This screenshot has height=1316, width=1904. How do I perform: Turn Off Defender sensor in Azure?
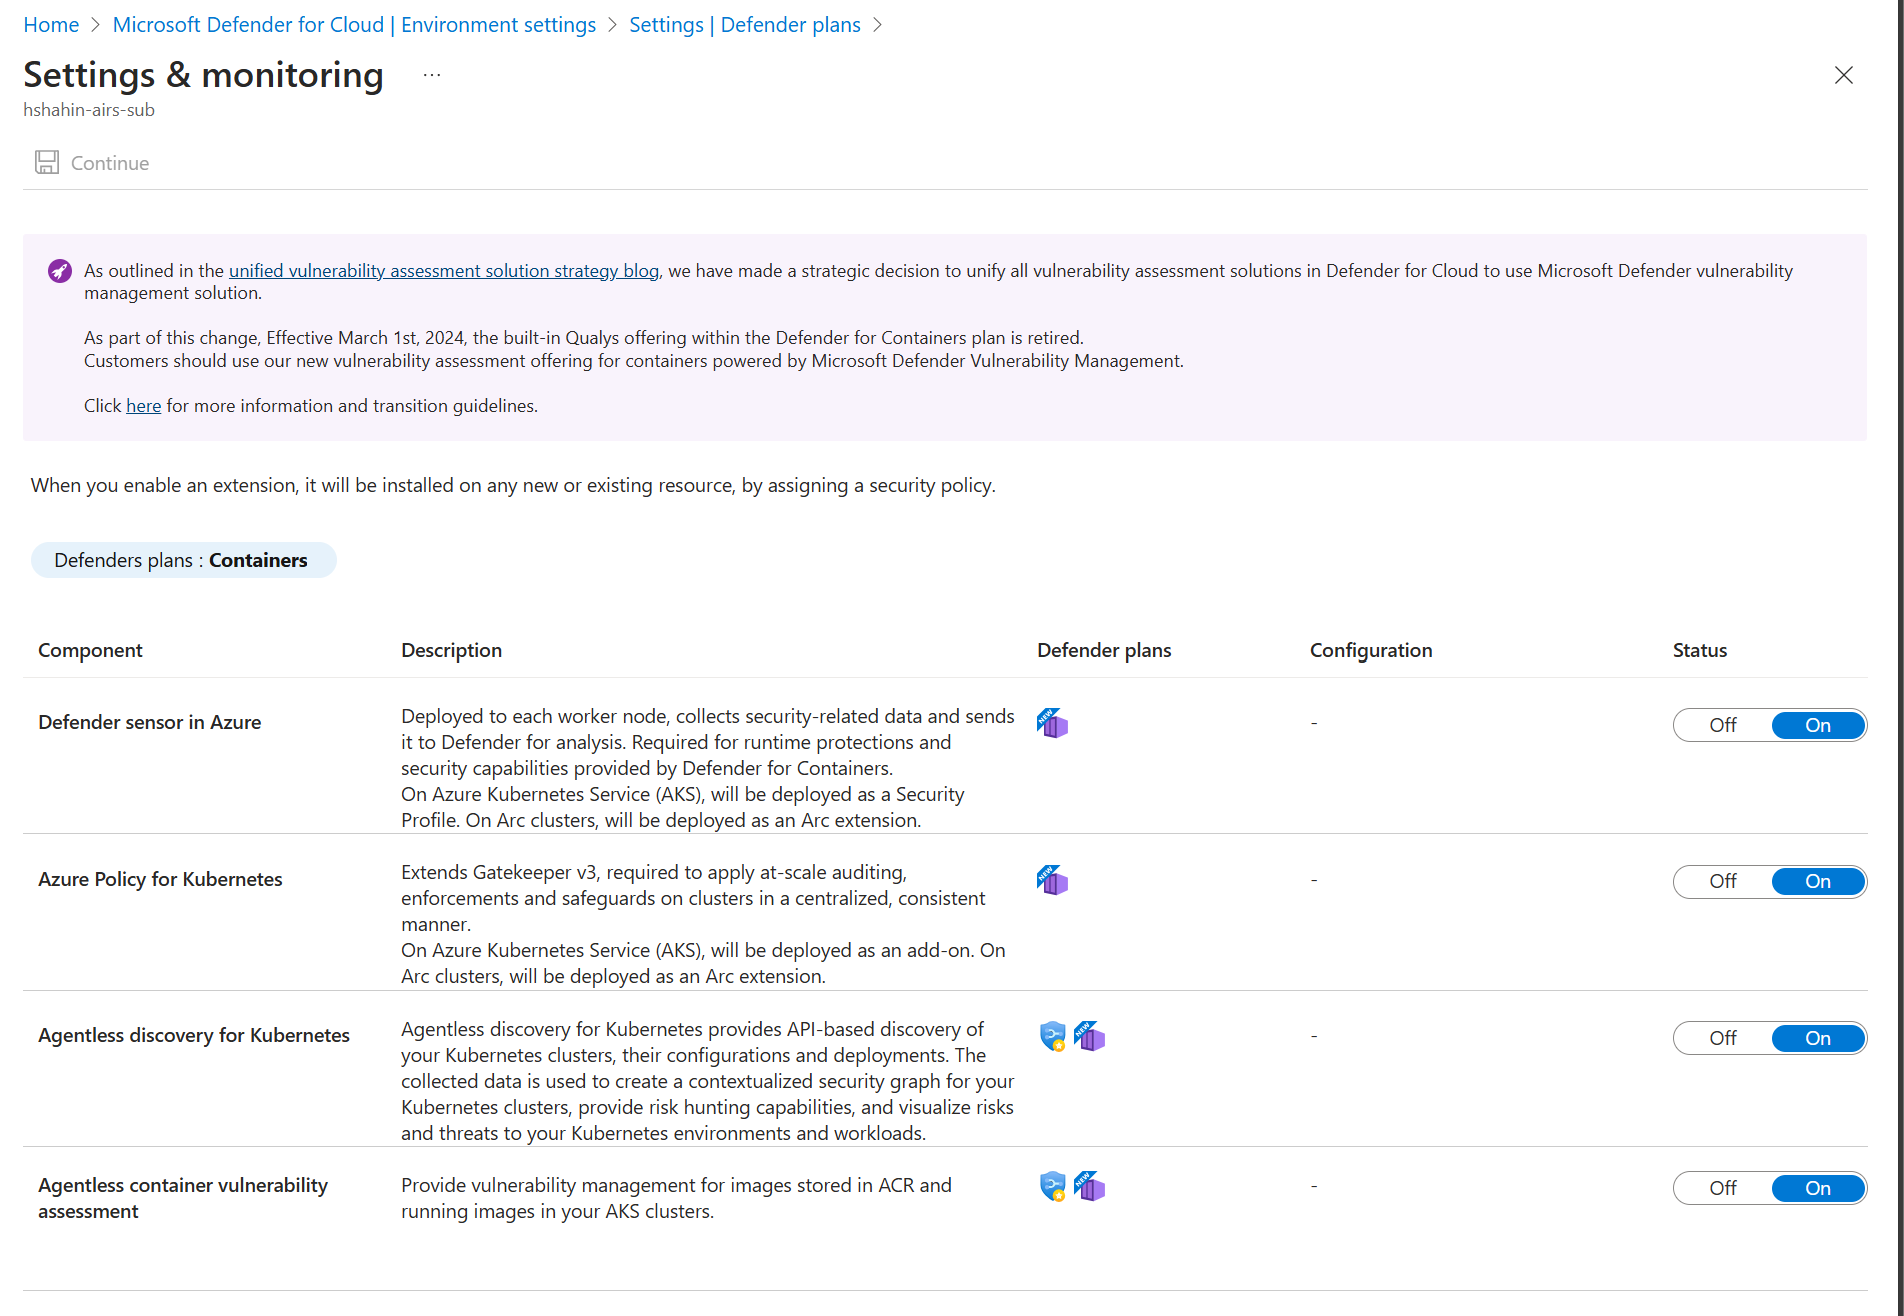(1722, 725)
